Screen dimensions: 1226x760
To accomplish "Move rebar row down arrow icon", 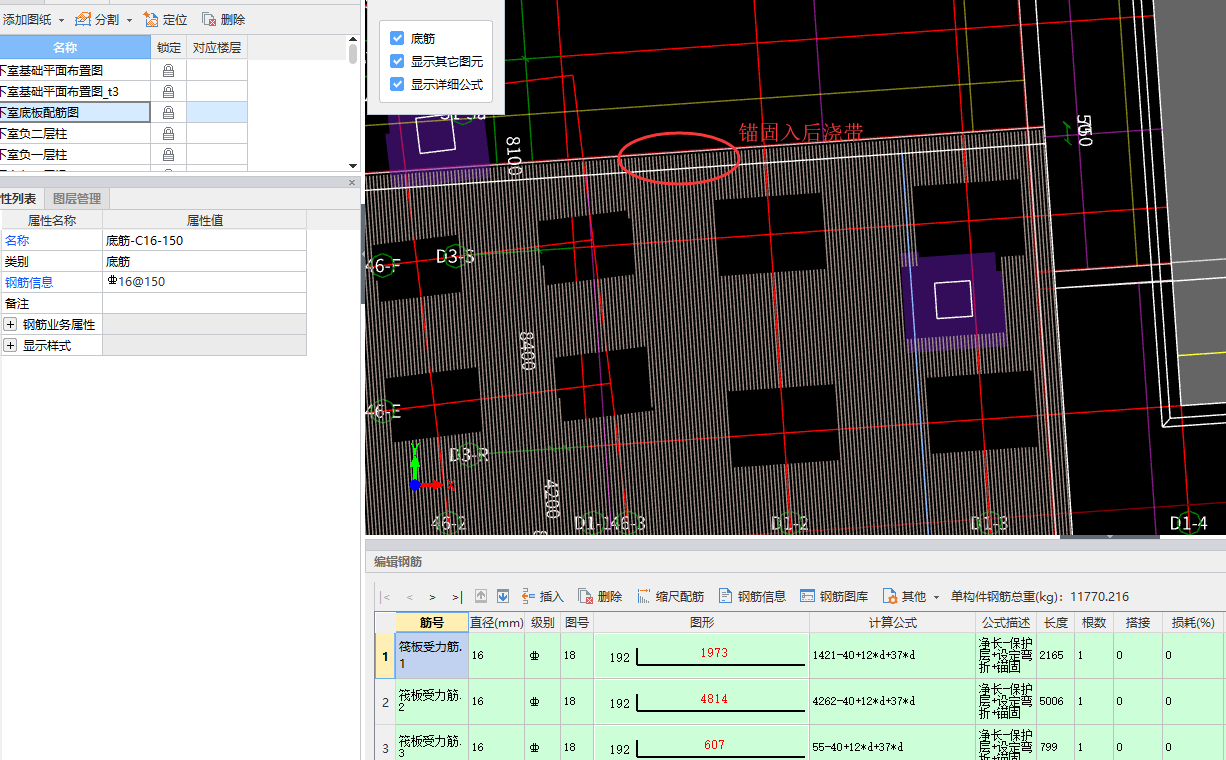I will pyautogui.click(x=503, y=596).
